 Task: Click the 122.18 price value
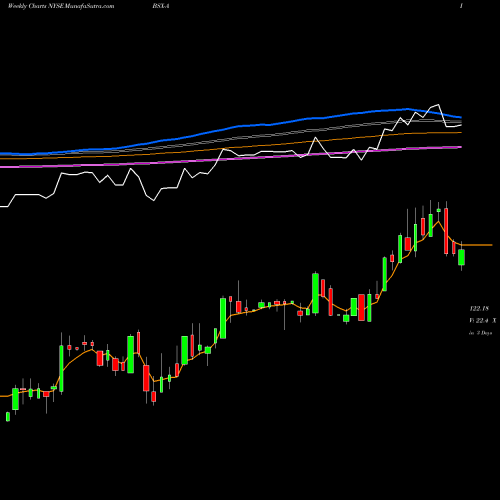(x=479, y=309)
